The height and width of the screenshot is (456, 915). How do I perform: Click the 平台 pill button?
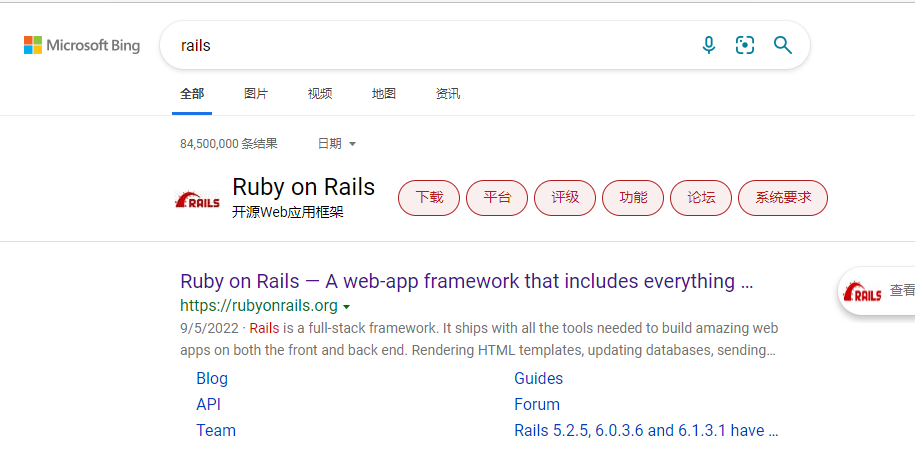(x=497, y=198)
